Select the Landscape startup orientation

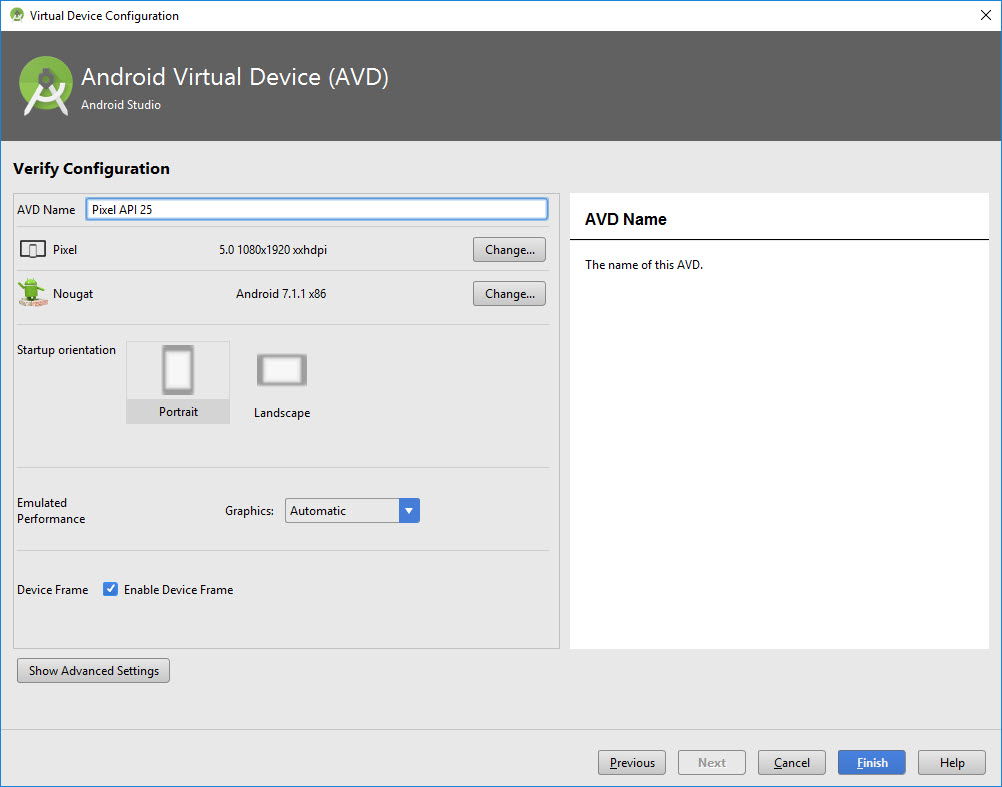point(282,382)
